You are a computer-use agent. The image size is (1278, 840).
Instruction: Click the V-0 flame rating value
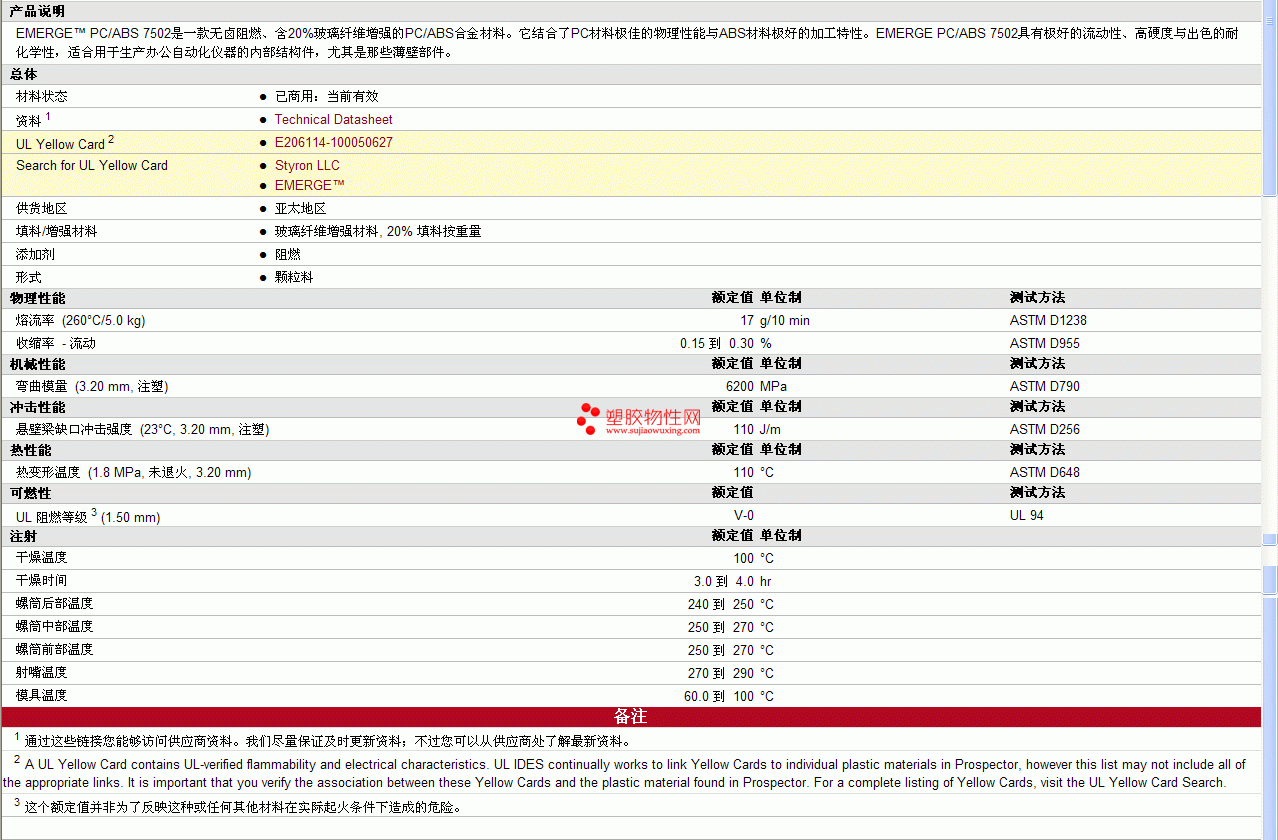click(744, 516)
